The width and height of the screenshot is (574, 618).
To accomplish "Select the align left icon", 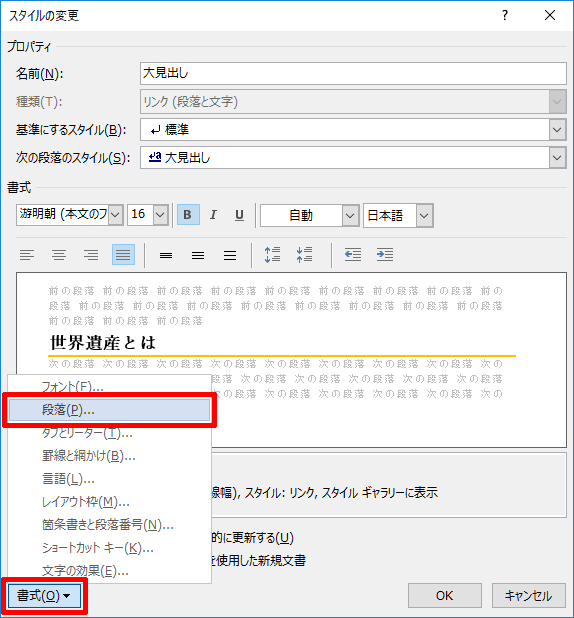I will [27, 255].
